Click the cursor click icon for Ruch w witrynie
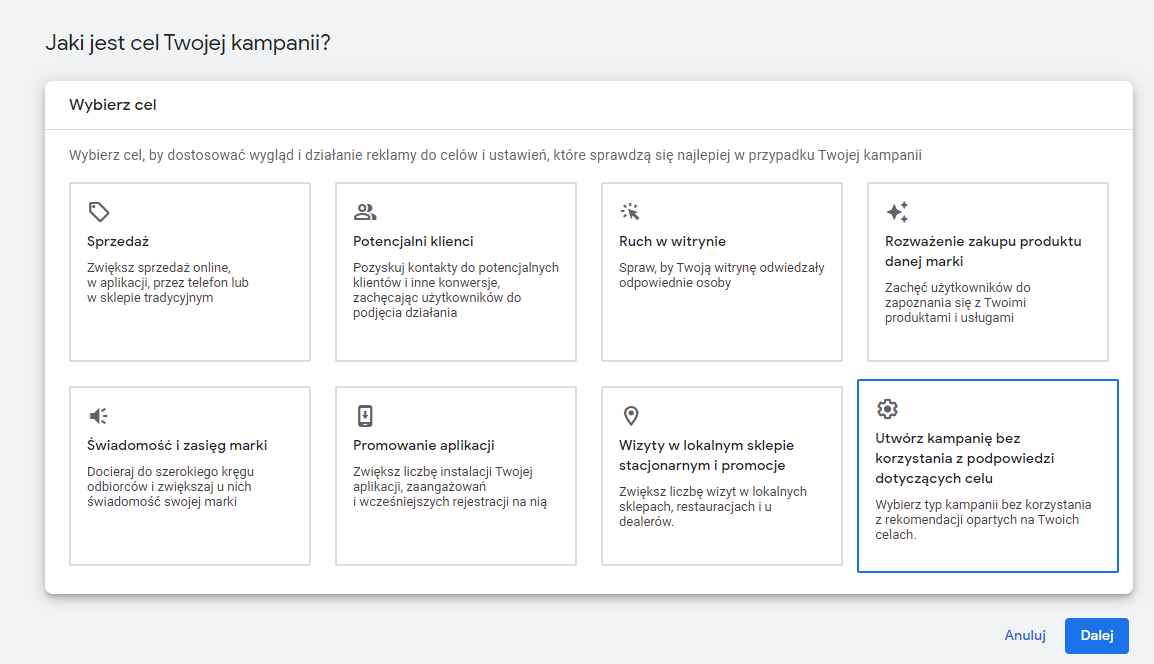 pyautogui.click(x=630, y=212)
